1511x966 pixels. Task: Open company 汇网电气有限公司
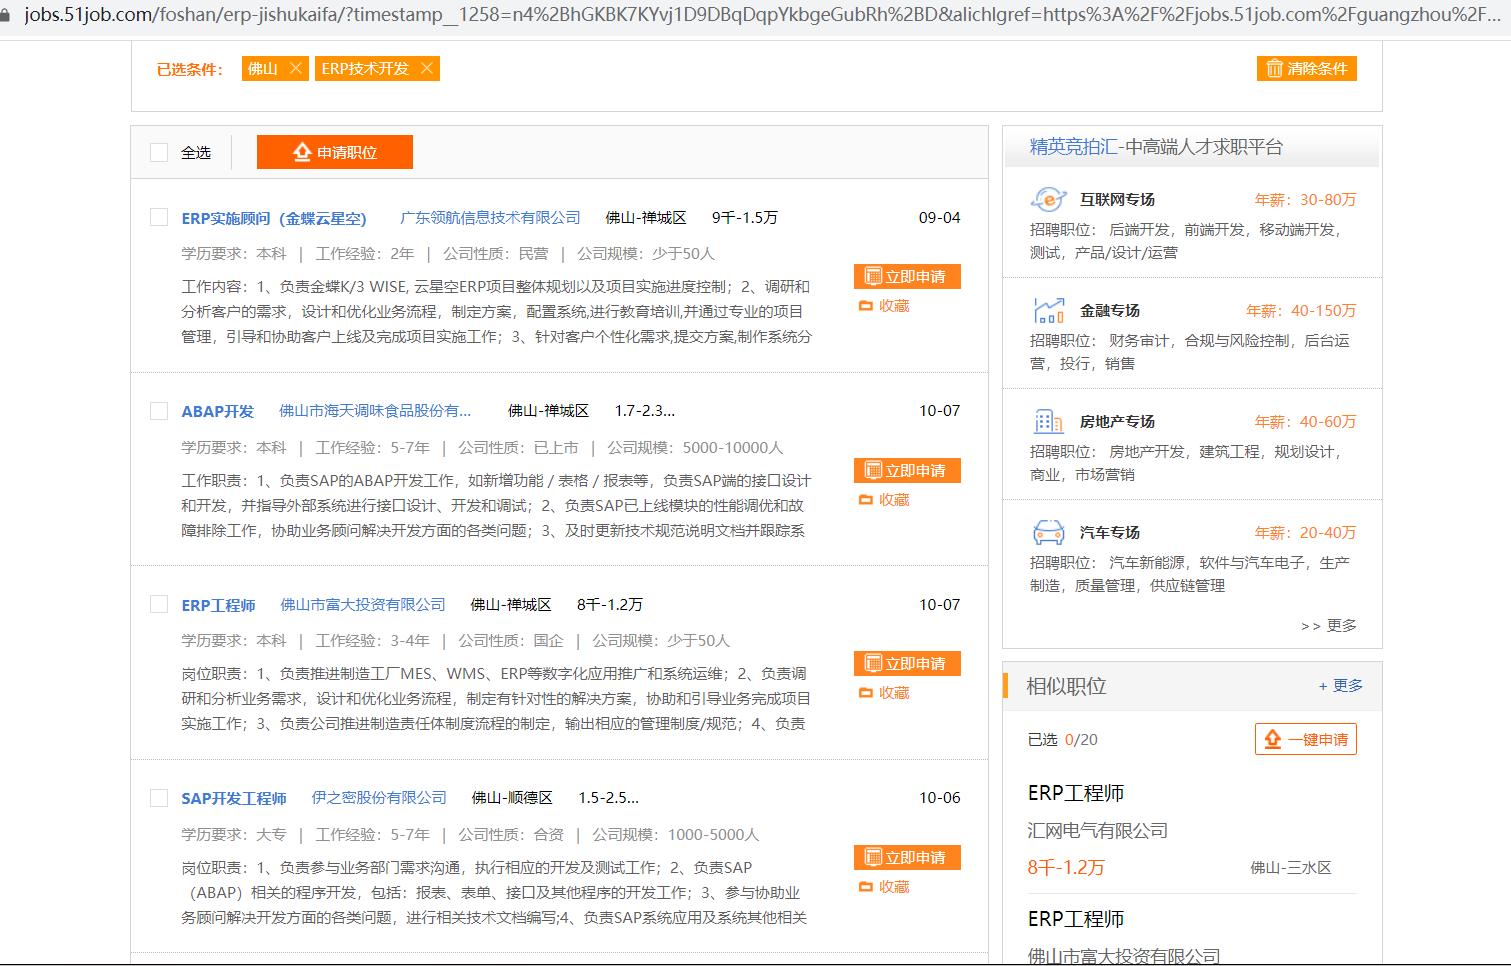pyautogui.click(x=1098, y=831)
